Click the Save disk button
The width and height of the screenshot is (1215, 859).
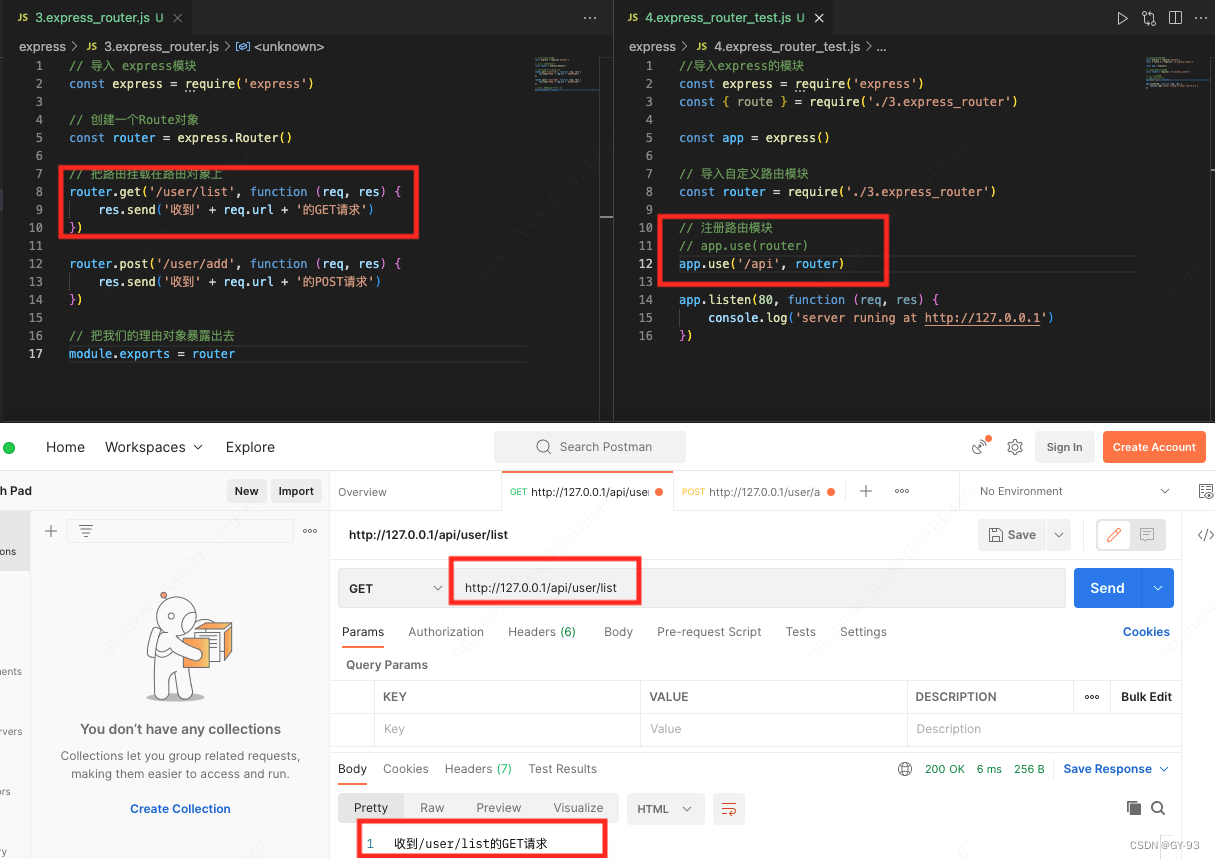coord(1012,535)
